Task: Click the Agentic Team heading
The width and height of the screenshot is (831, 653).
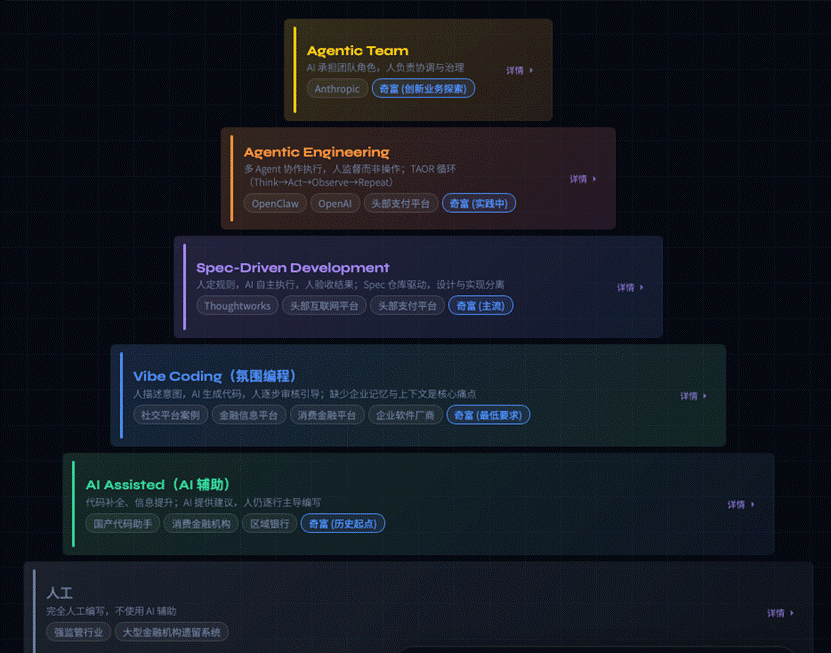Action: [x=358, y=51]
